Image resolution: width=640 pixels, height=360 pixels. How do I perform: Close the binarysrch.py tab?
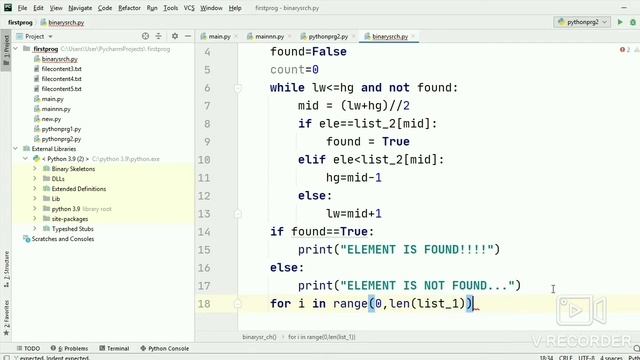413,36
